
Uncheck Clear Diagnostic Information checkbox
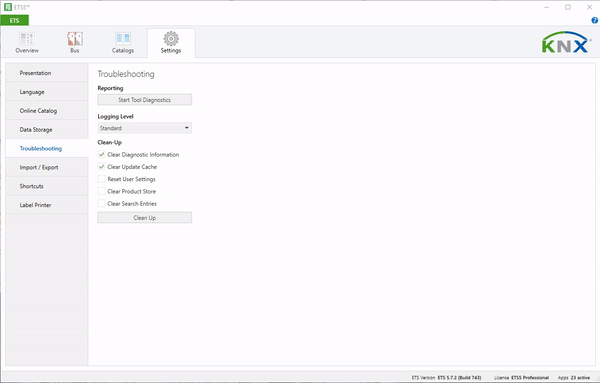(101, 155)
